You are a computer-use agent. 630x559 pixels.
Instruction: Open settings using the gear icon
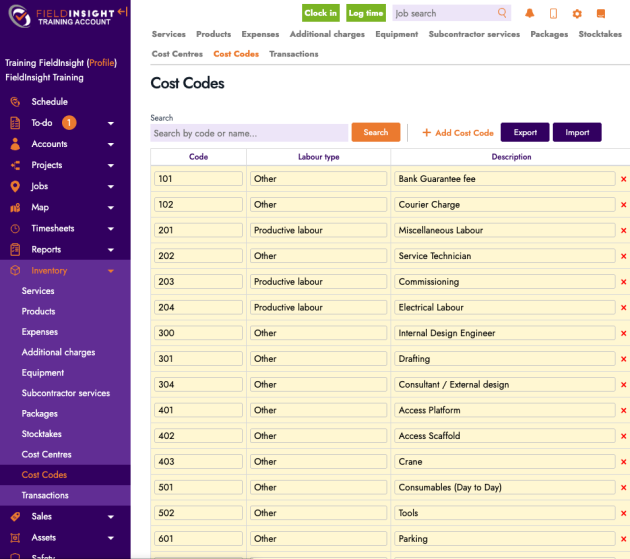(577, 13)
